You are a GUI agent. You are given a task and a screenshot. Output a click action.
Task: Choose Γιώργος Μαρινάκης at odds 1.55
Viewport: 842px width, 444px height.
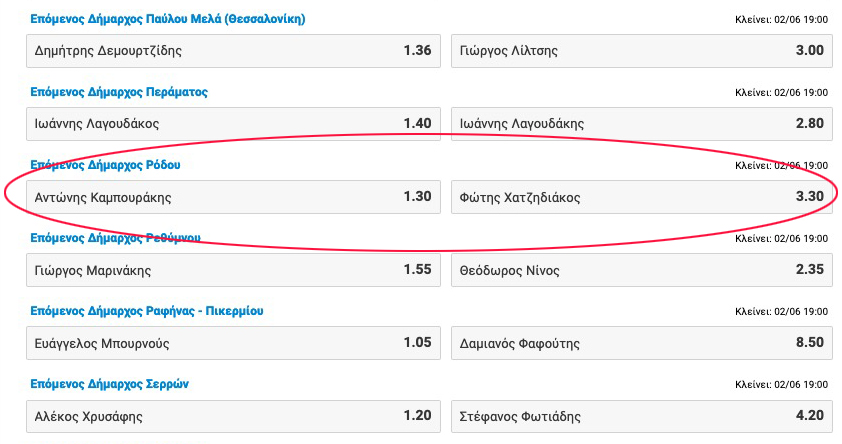coord(233,270)
